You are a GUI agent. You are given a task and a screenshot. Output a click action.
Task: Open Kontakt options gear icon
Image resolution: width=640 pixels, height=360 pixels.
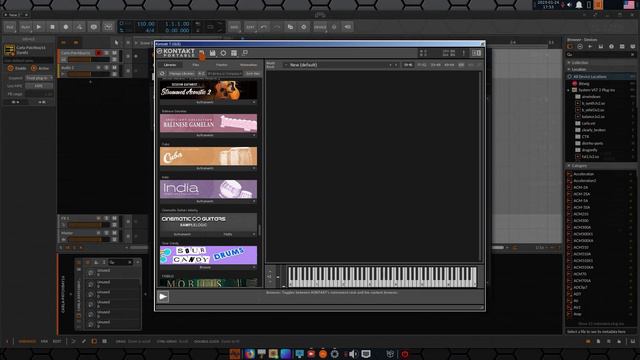coord(223,53)
